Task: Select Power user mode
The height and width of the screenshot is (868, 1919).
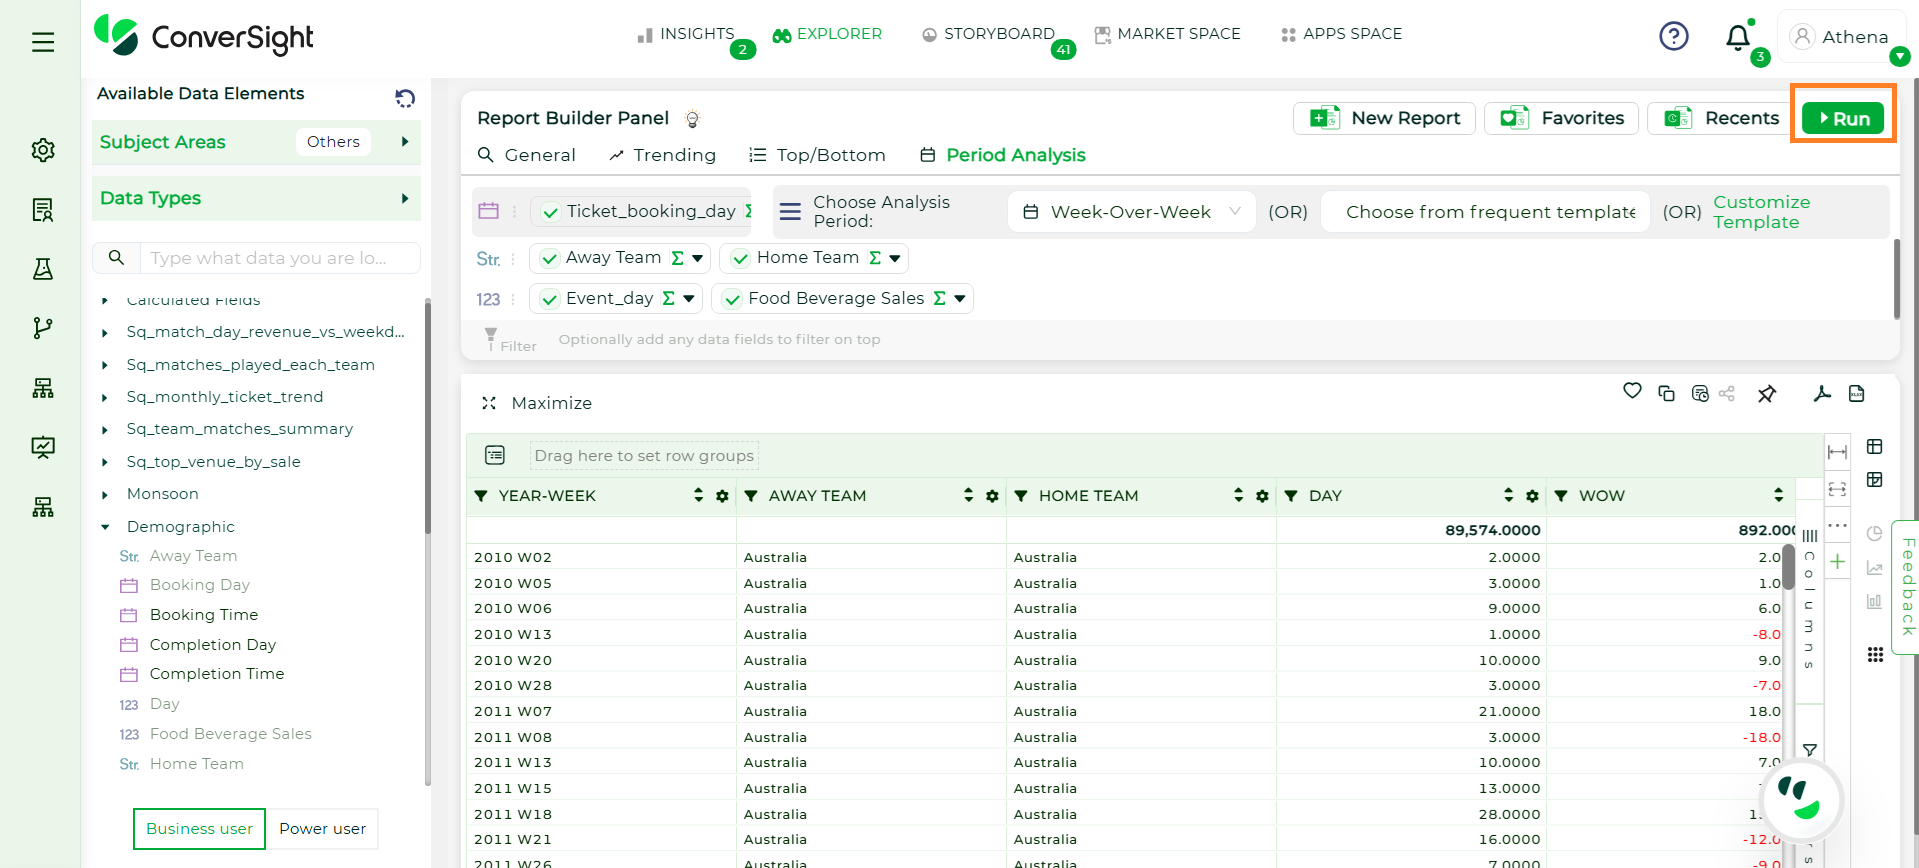Action: coord(322,829)
